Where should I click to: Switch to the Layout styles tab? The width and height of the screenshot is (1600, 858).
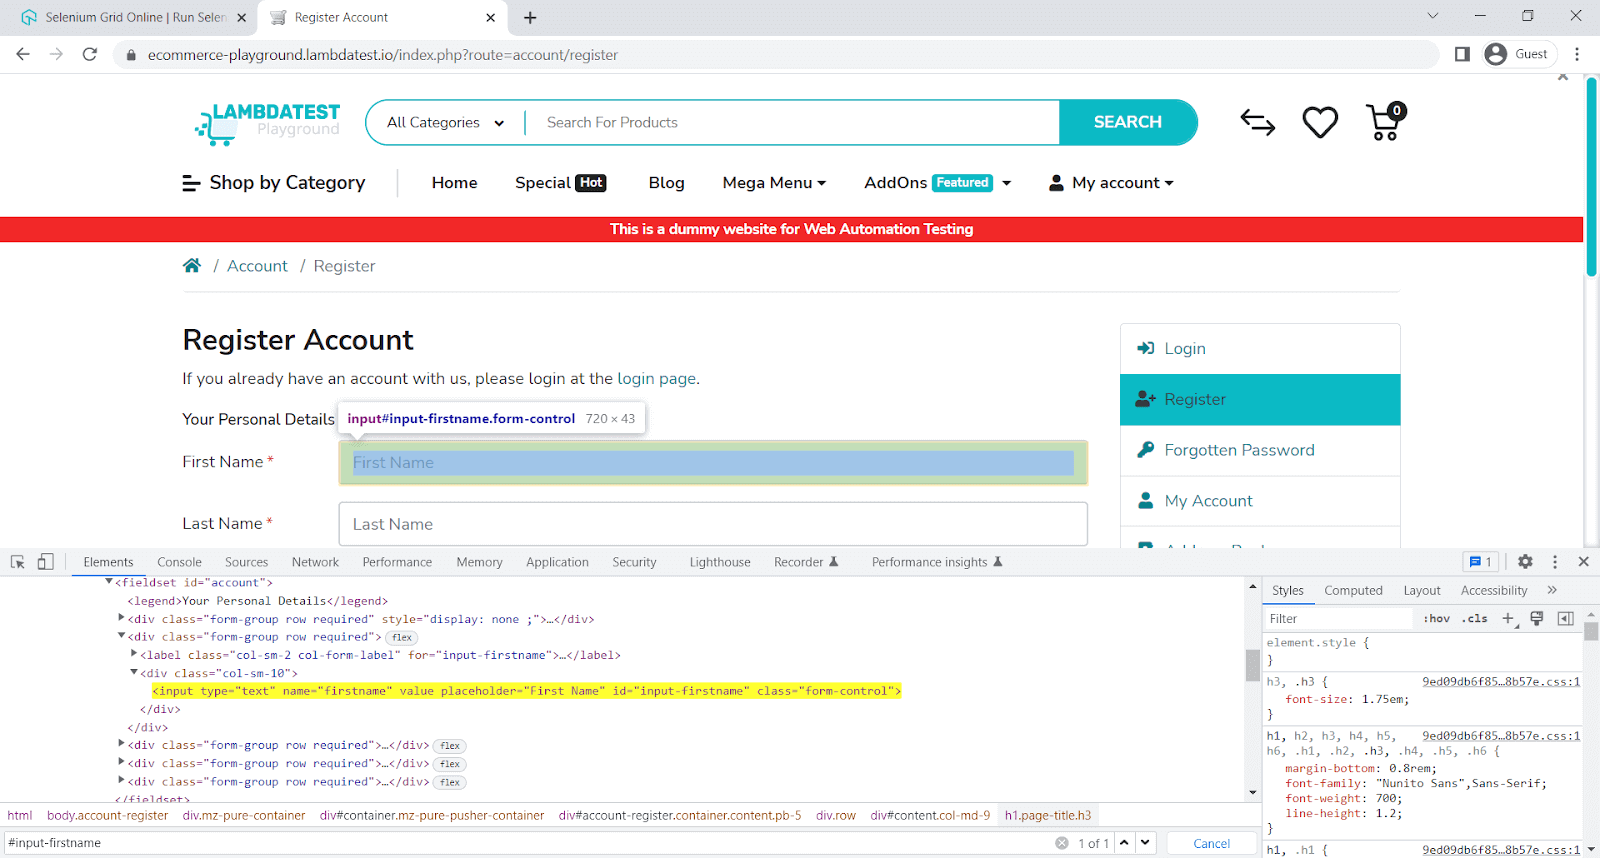click(x=1421, y=590)
